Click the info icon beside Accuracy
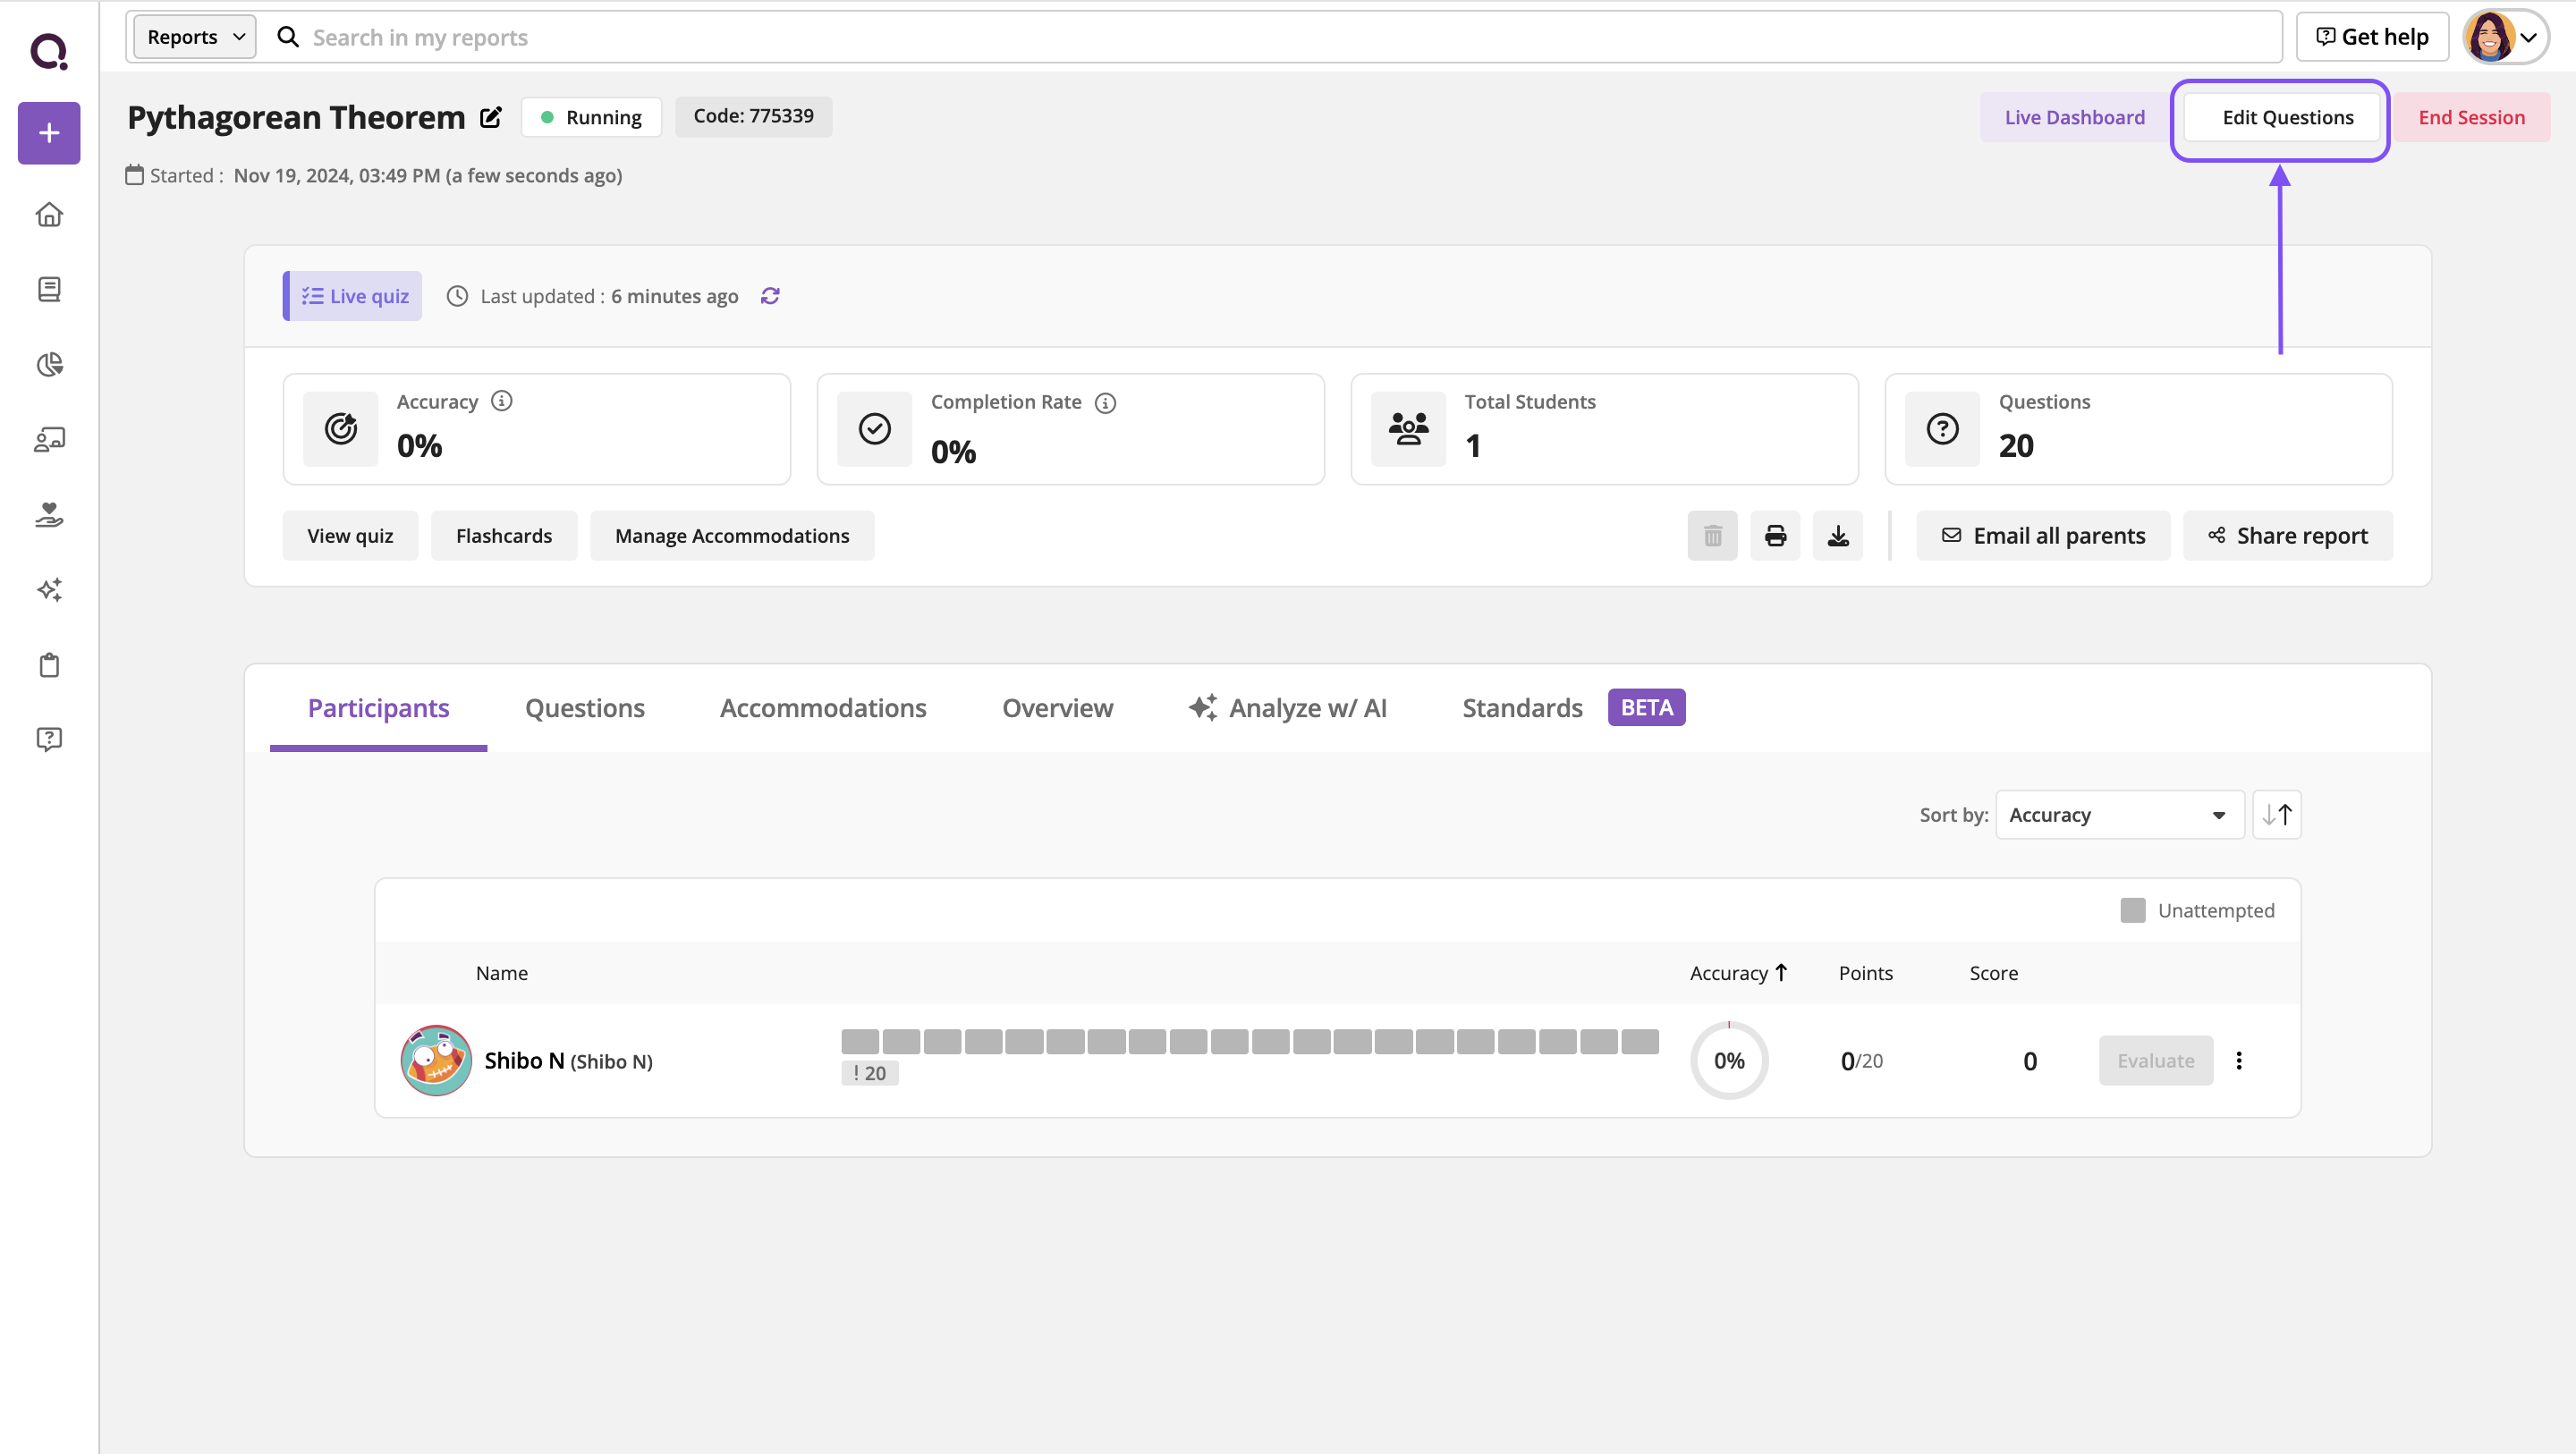2576x1454 pixels. 502,401
